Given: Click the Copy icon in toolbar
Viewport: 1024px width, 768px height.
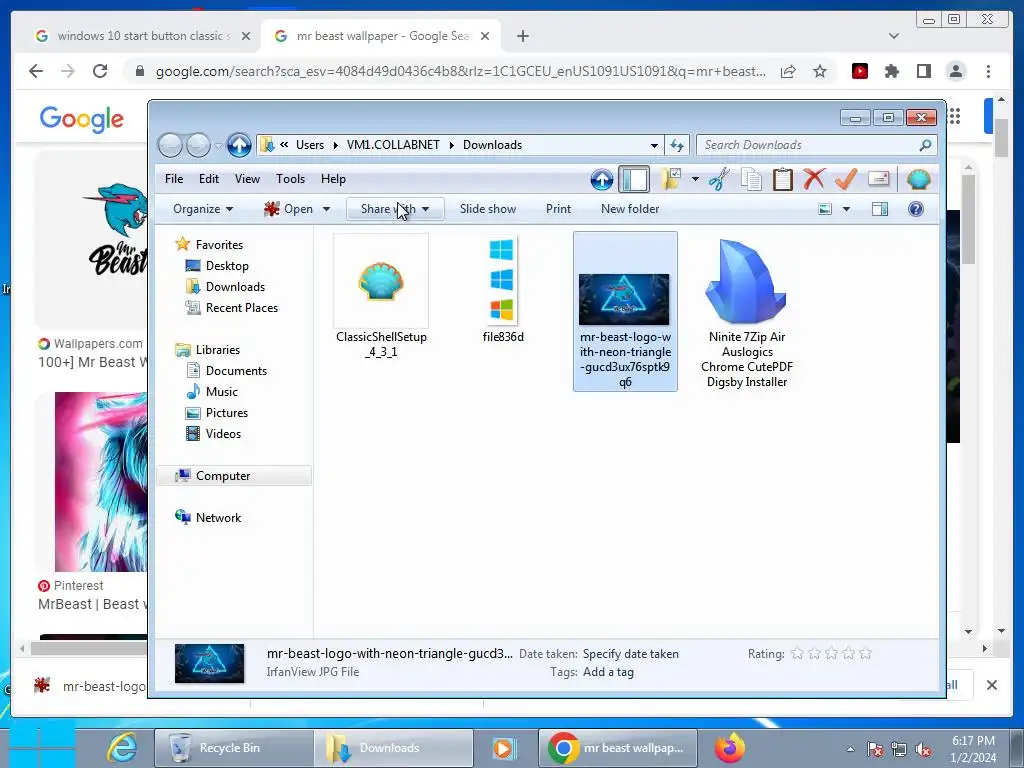Looking at the screenshot, I should point(751,179).
